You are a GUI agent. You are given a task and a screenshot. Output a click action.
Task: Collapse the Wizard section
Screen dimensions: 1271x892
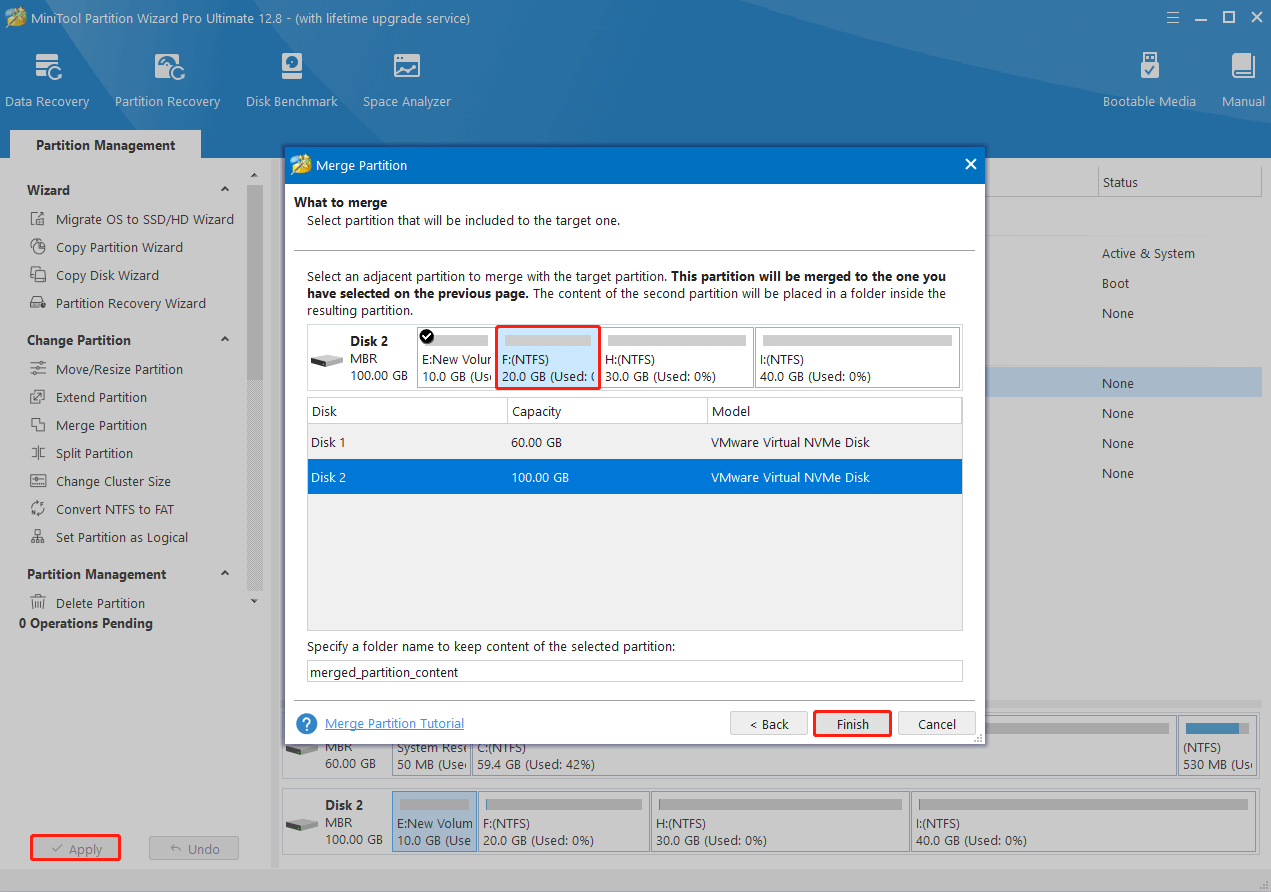click(225, 190)
